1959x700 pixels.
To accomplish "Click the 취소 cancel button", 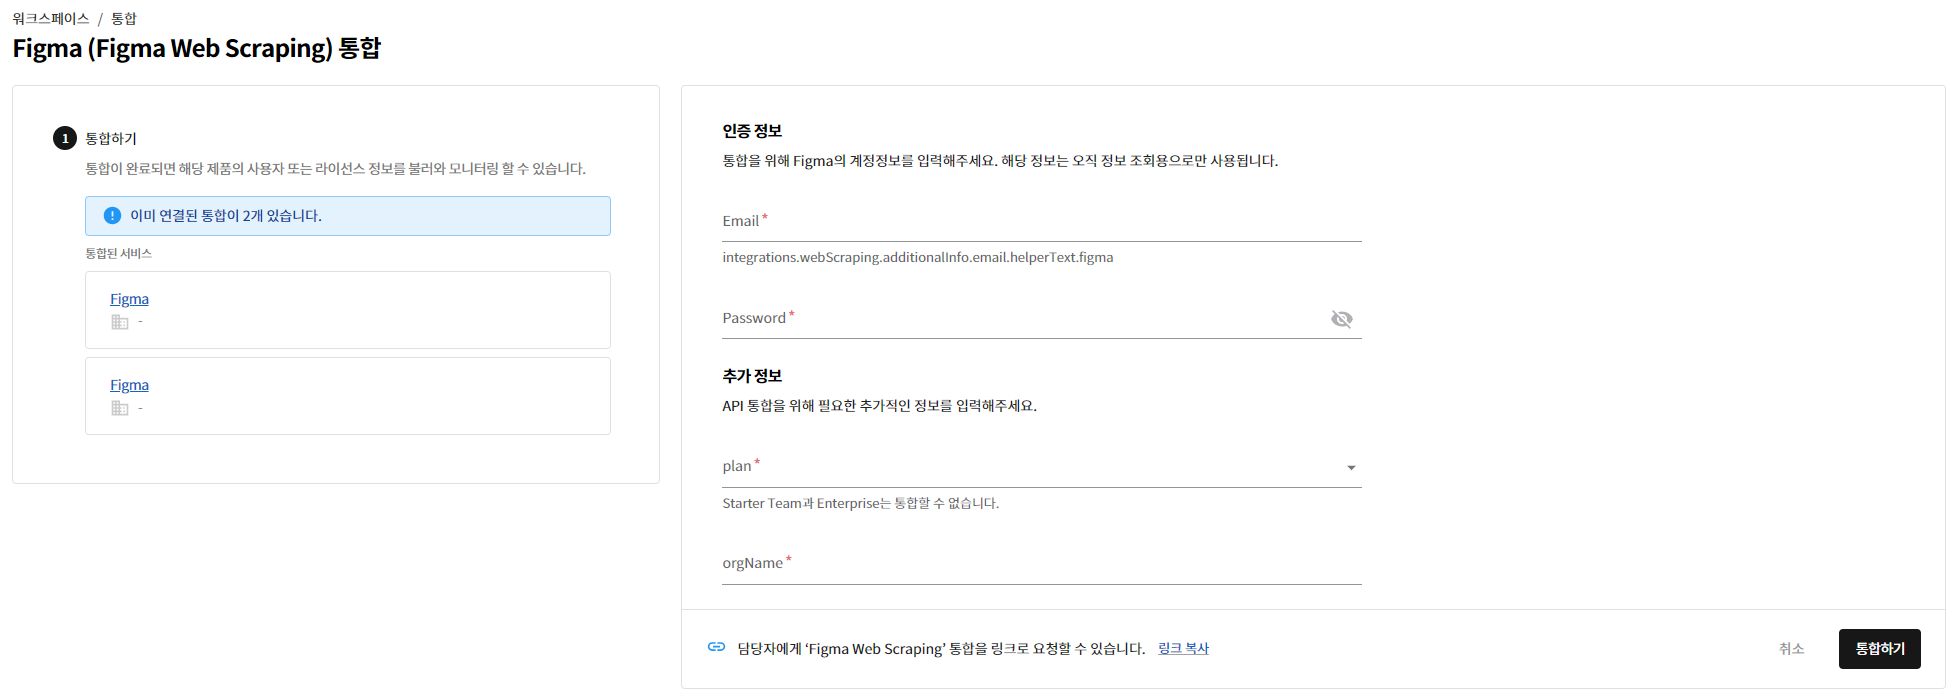I will 1791,649.
